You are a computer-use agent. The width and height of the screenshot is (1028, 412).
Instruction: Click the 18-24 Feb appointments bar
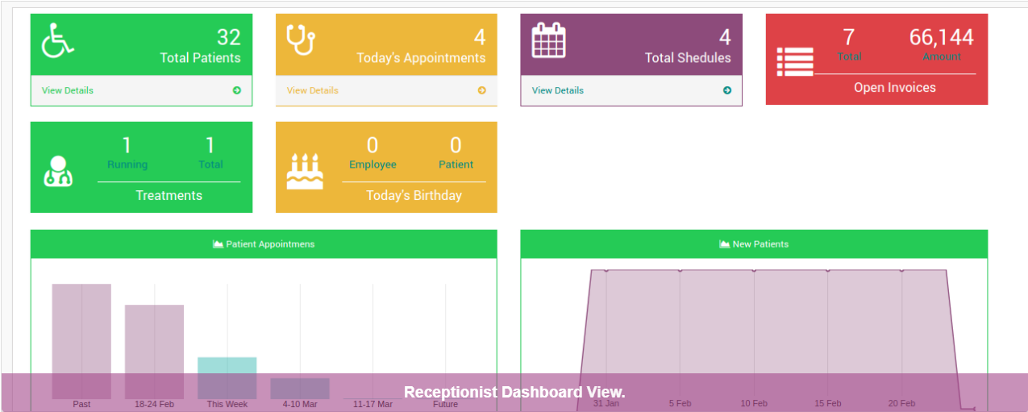click(154, 350)
